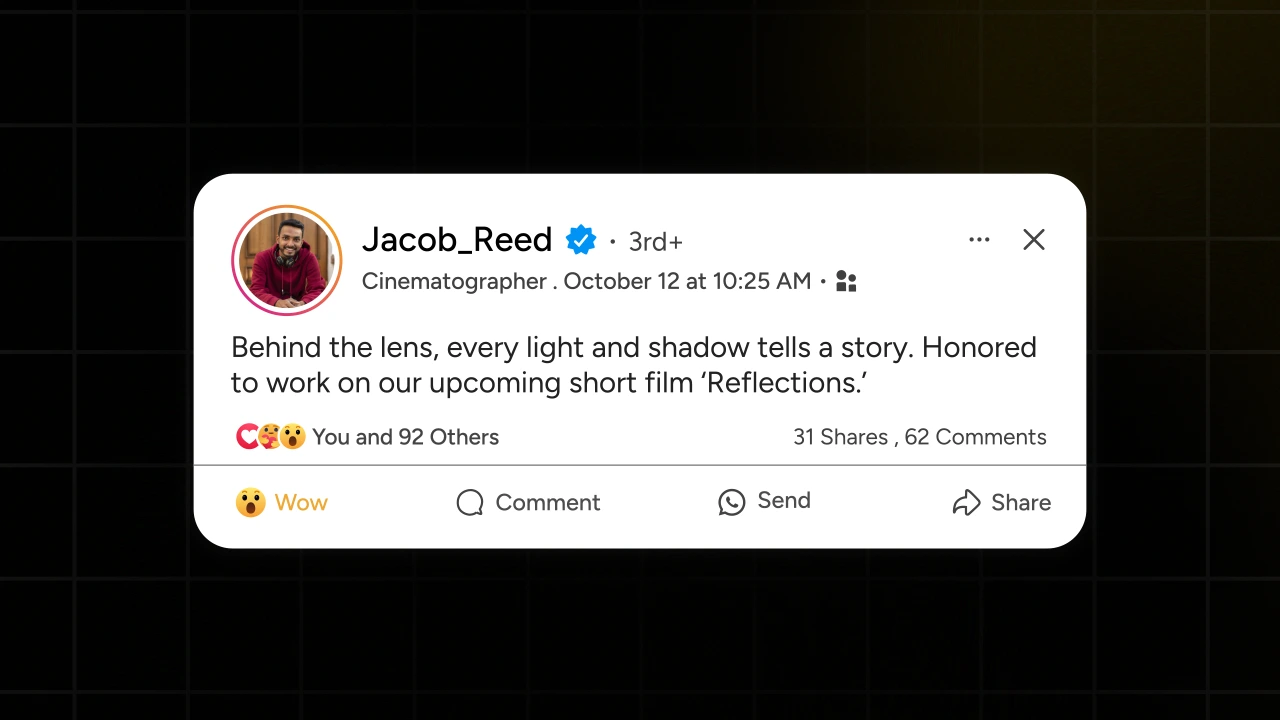The height and width of the screenshot is (720, 1280).
Task: Dismiss the post with the X
Action: pyautogui.click(x=1033, y=240)
